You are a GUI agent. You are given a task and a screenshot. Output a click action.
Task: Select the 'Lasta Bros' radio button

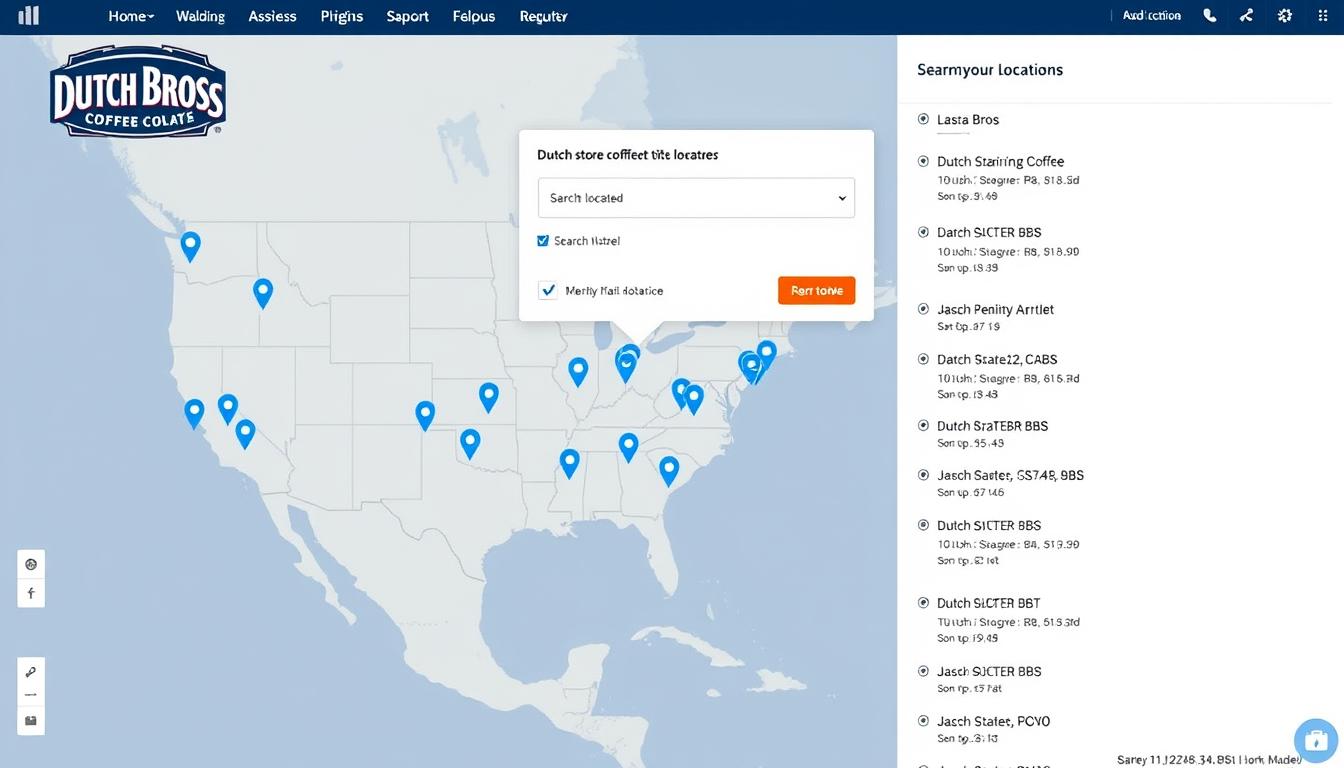click(x=923, y=119)
